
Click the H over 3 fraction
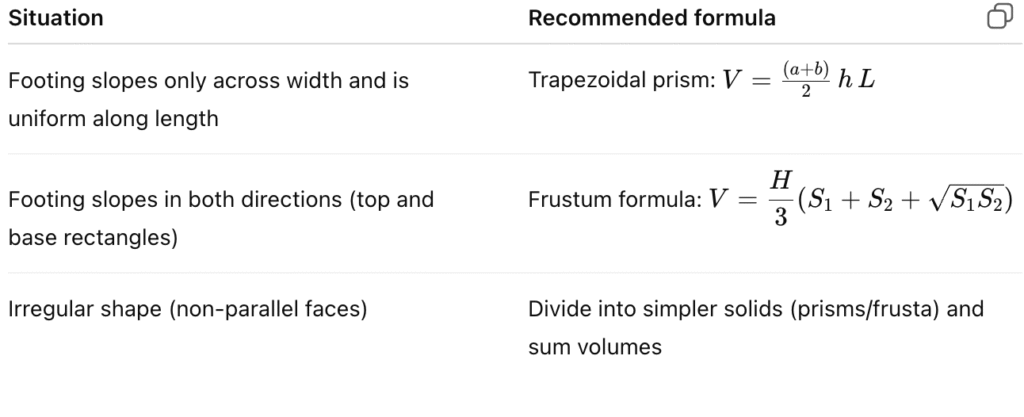pyautogui.click(x=781, y=198)
